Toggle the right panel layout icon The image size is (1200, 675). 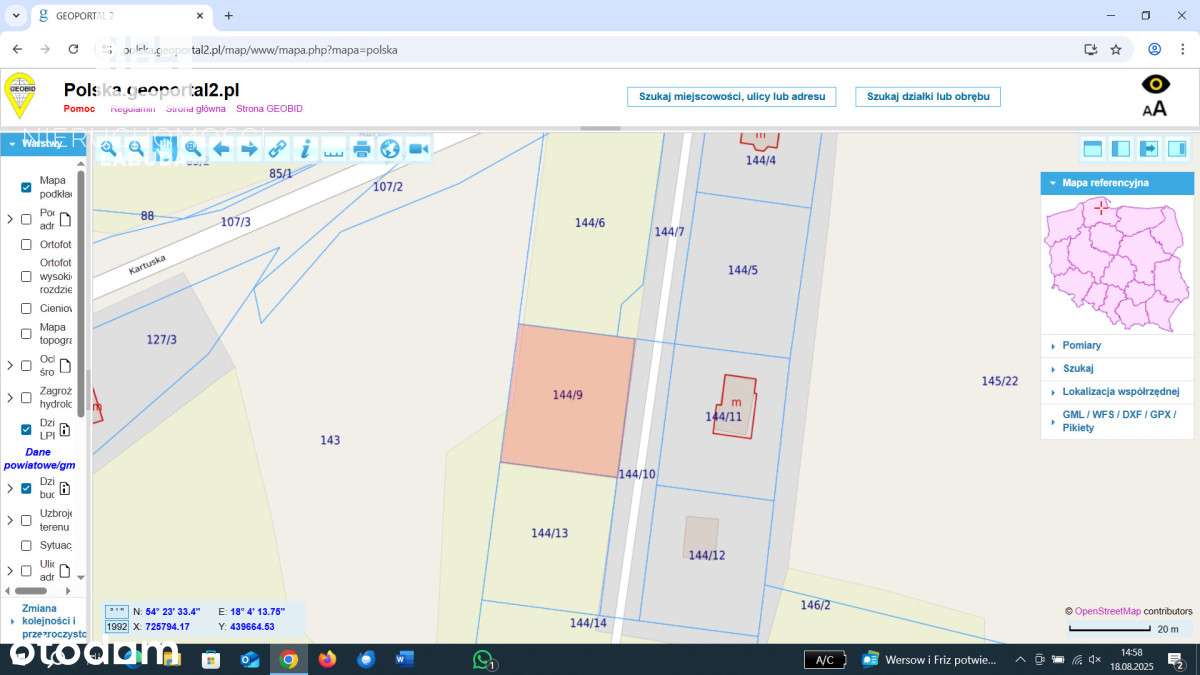tap(1177, 149)
